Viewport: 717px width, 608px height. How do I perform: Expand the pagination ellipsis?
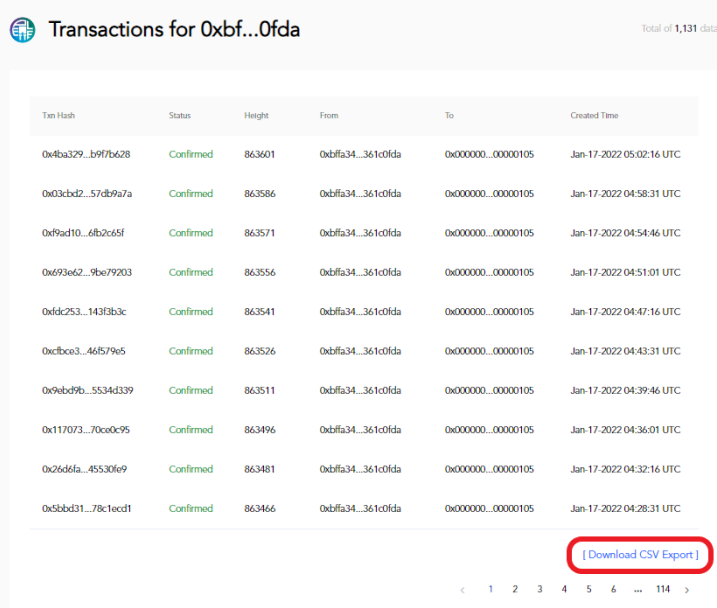(x=637, y=590)
